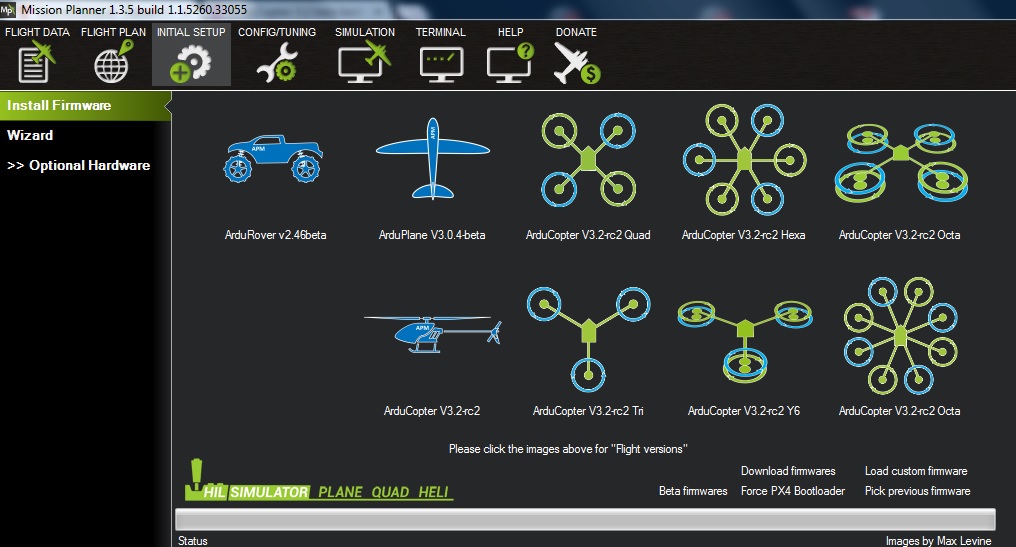1016x547 pixels.
Task: Select the eight-arm Octa firmware image
Action: [x=901, y=336]
